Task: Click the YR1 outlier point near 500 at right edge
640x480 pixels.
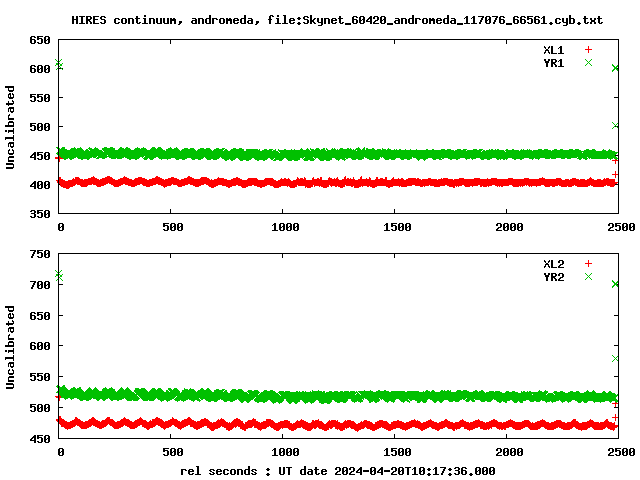Action: click(x=615, y=126)
